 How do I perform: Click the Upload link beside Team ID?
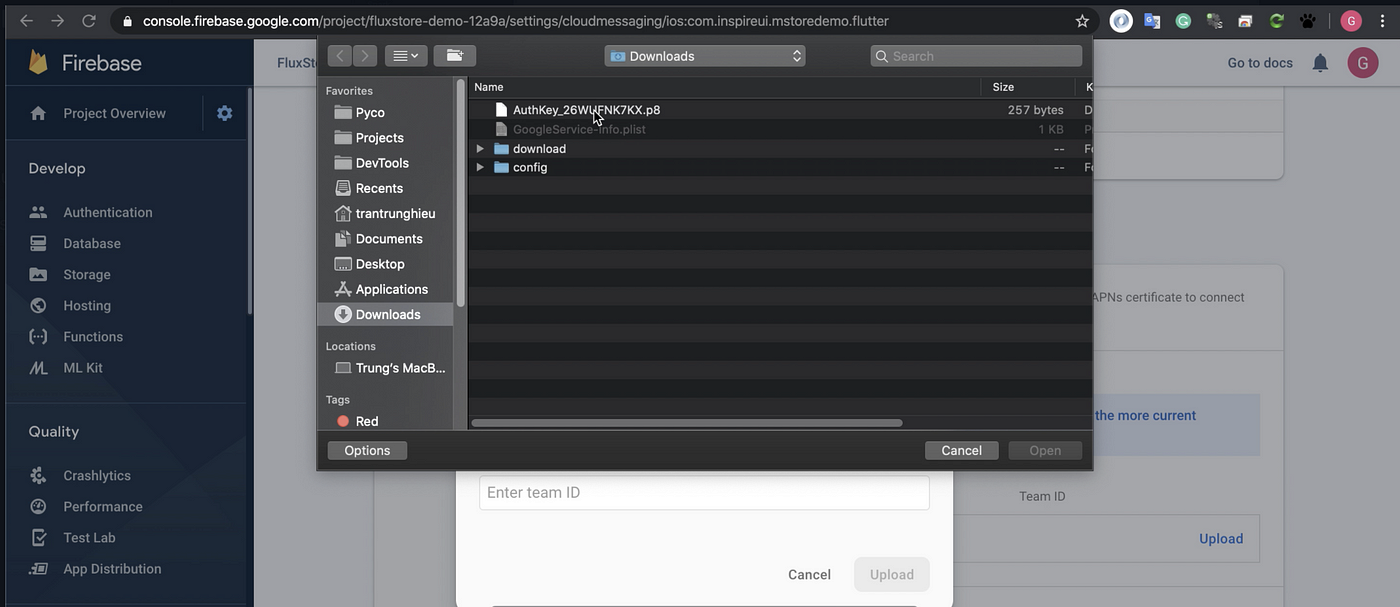click(1221, 538)
